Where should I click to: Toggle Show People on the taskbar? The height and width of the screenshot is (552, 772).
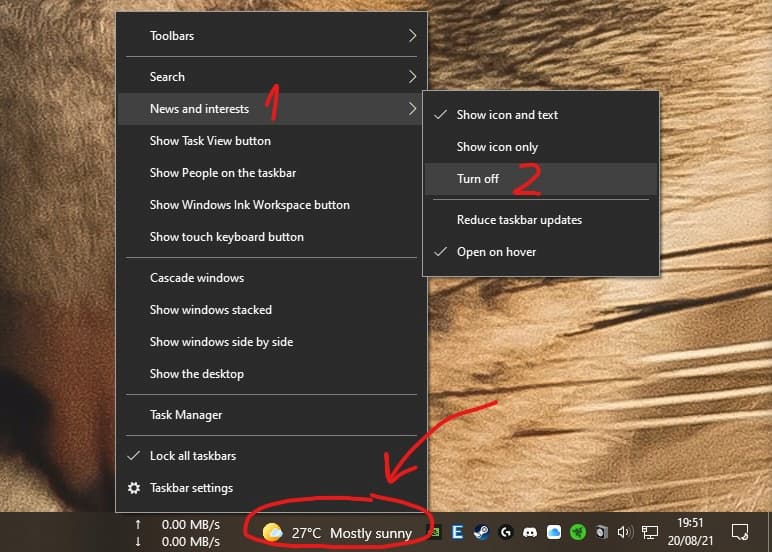271,173
